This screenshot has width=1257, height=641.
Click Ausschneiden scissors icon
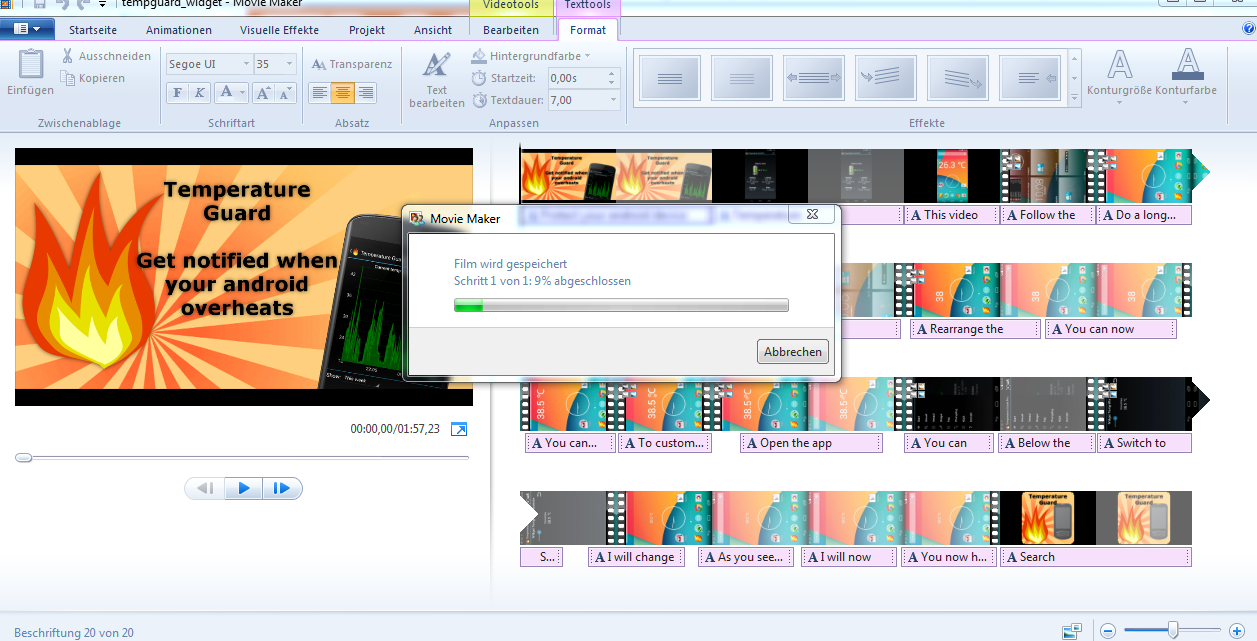[x=68, y=56]
